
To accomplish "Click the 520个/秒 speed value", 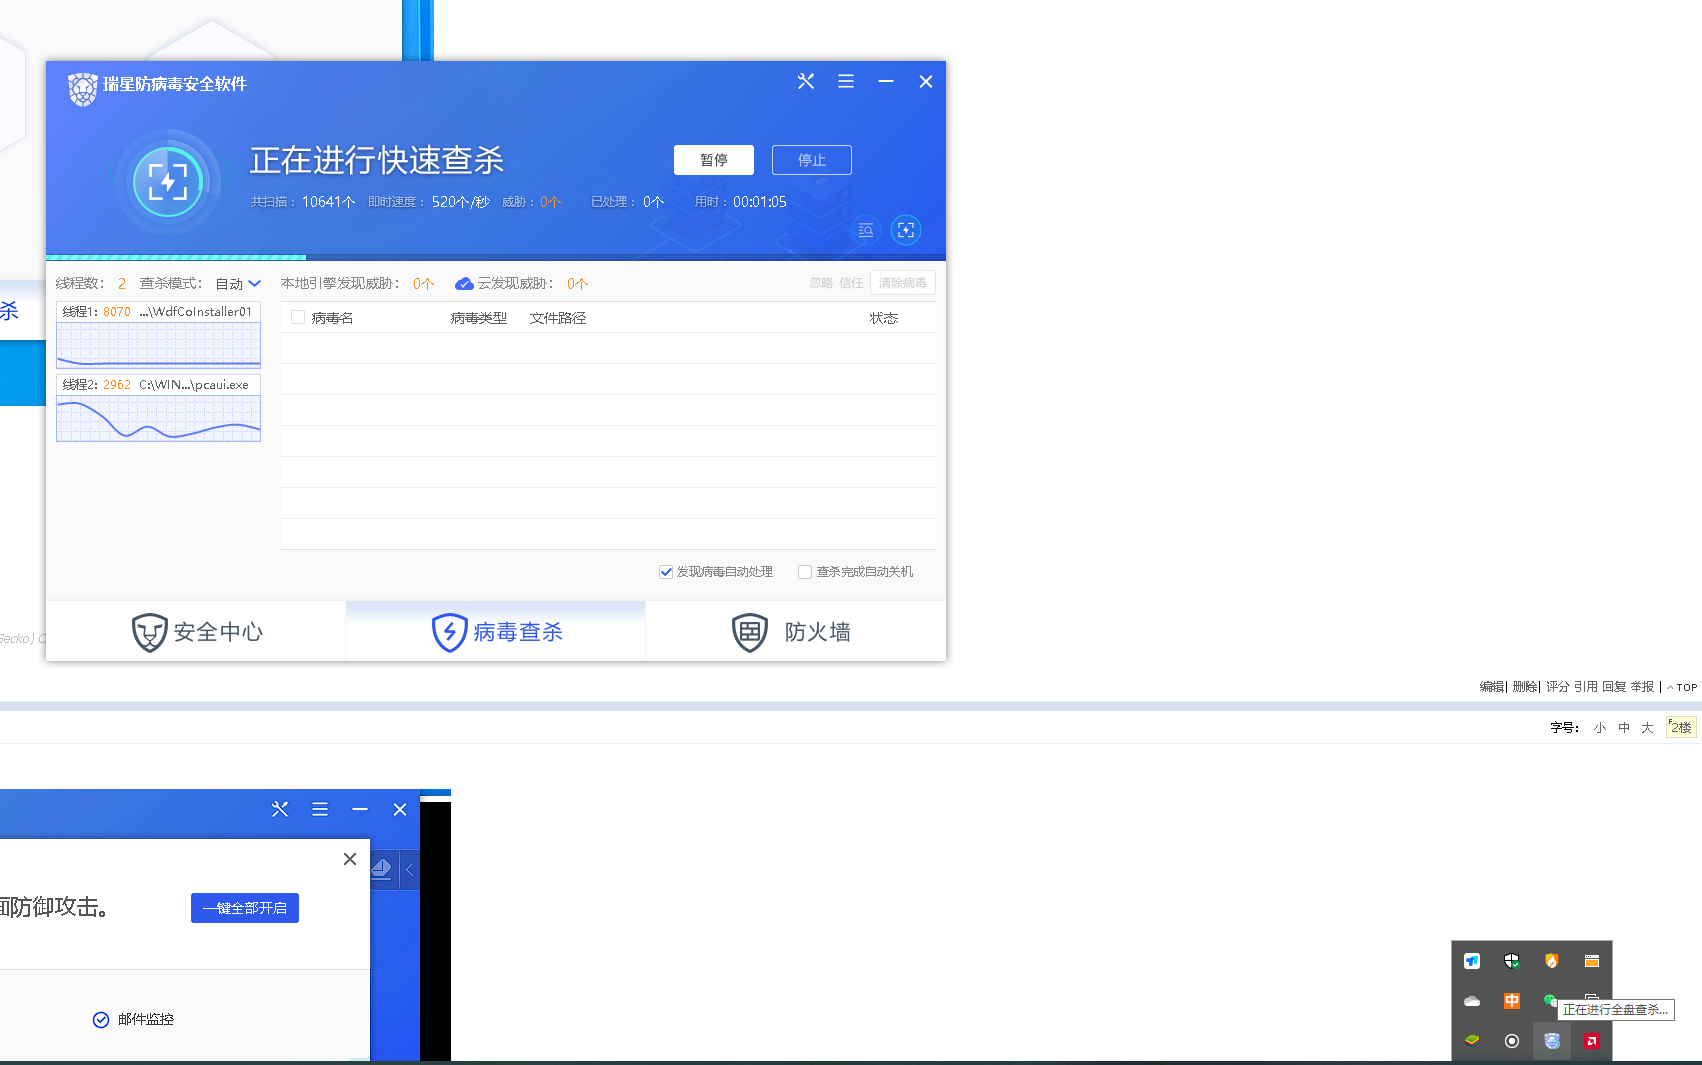I will 461,202.
